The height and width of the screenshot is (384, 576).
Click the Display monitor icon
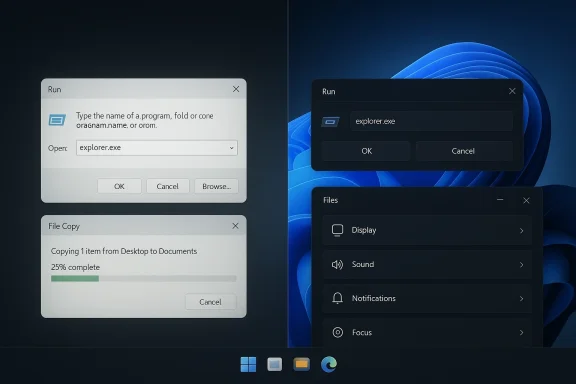[x=337, y=230]
